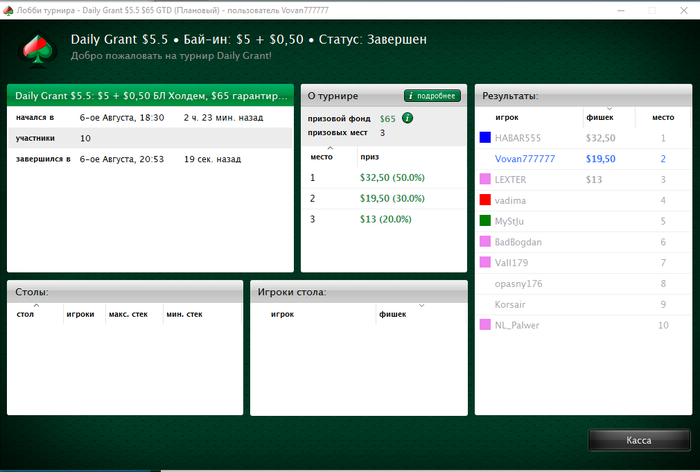Viewport: 700px width, 472px height.
Task: Select LEXTER pink color swatch
Action: tap(485, 179)
